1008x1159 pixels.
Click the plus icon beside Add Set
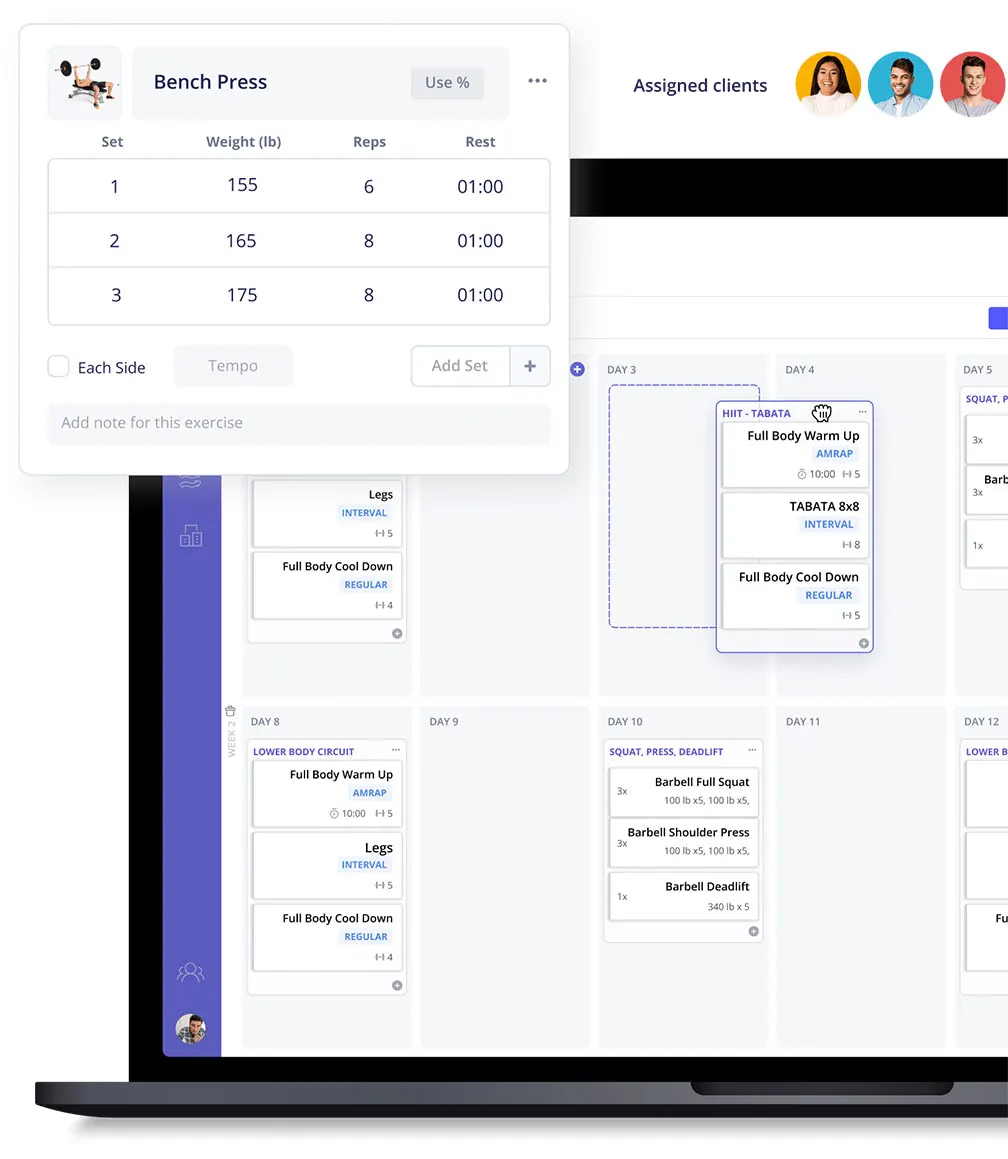[530, 366]
